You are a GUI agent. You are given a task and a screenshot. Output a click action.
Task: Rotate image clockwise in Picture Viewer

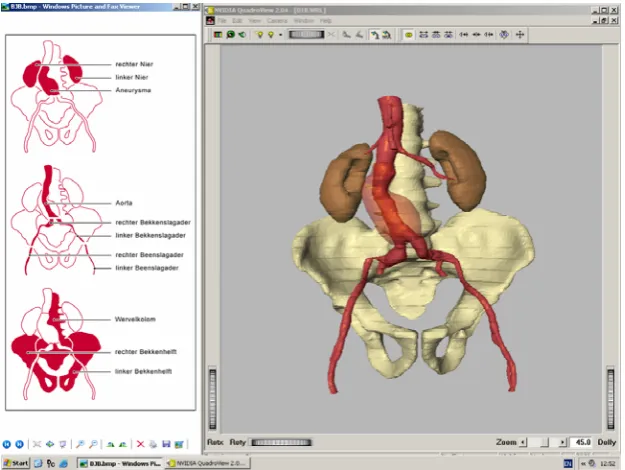(110, 444)
